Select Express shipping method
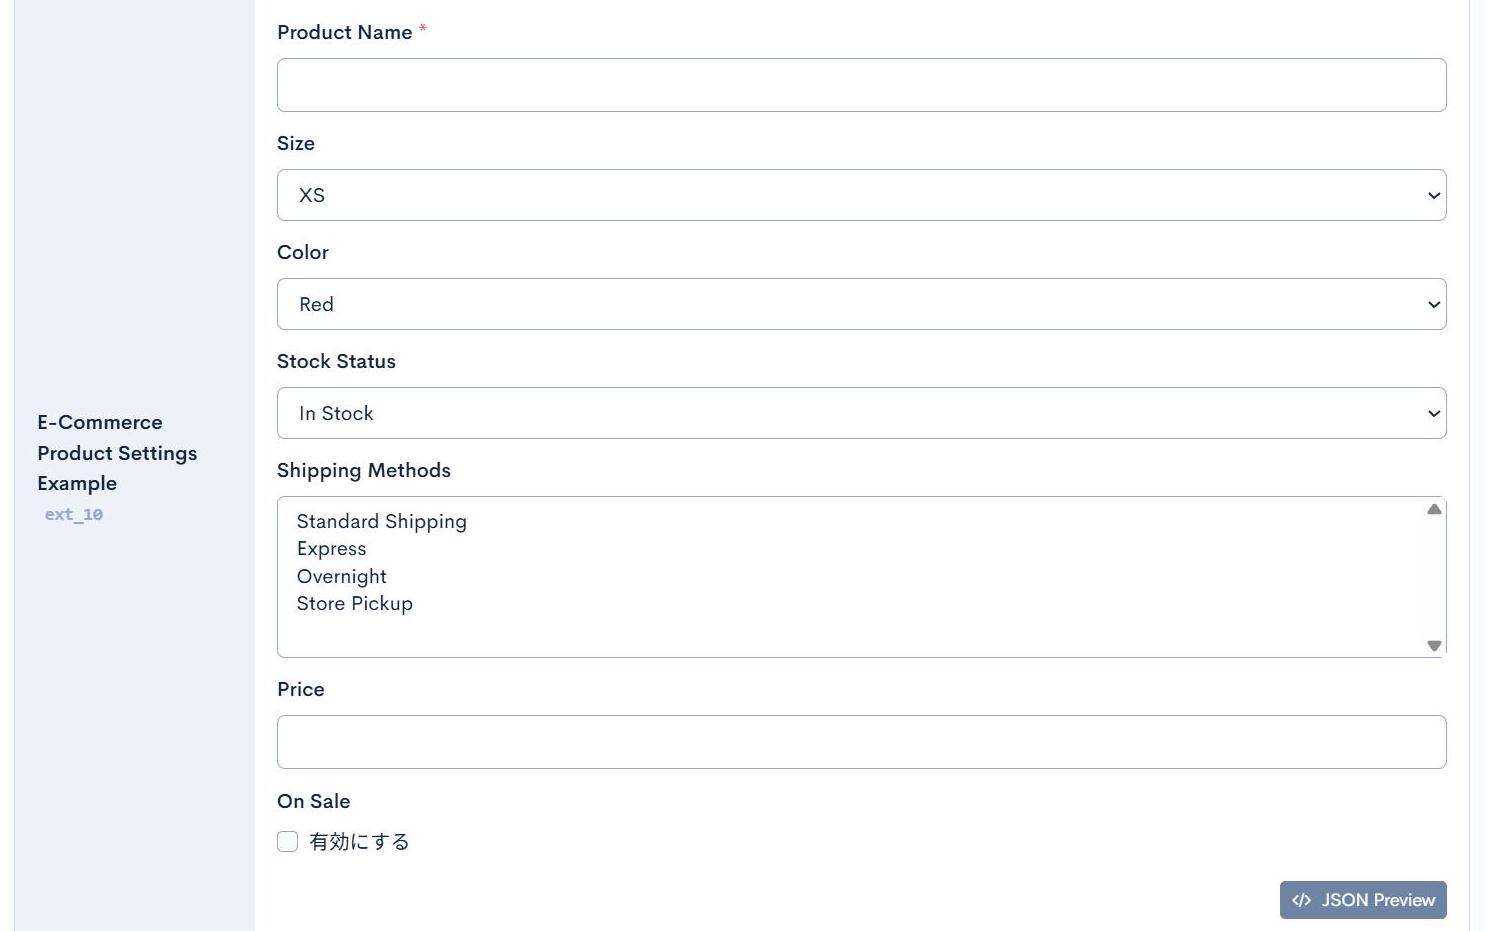Image resolution: width=1487 pixels, height=931 pixels. [x=332, y=549]
